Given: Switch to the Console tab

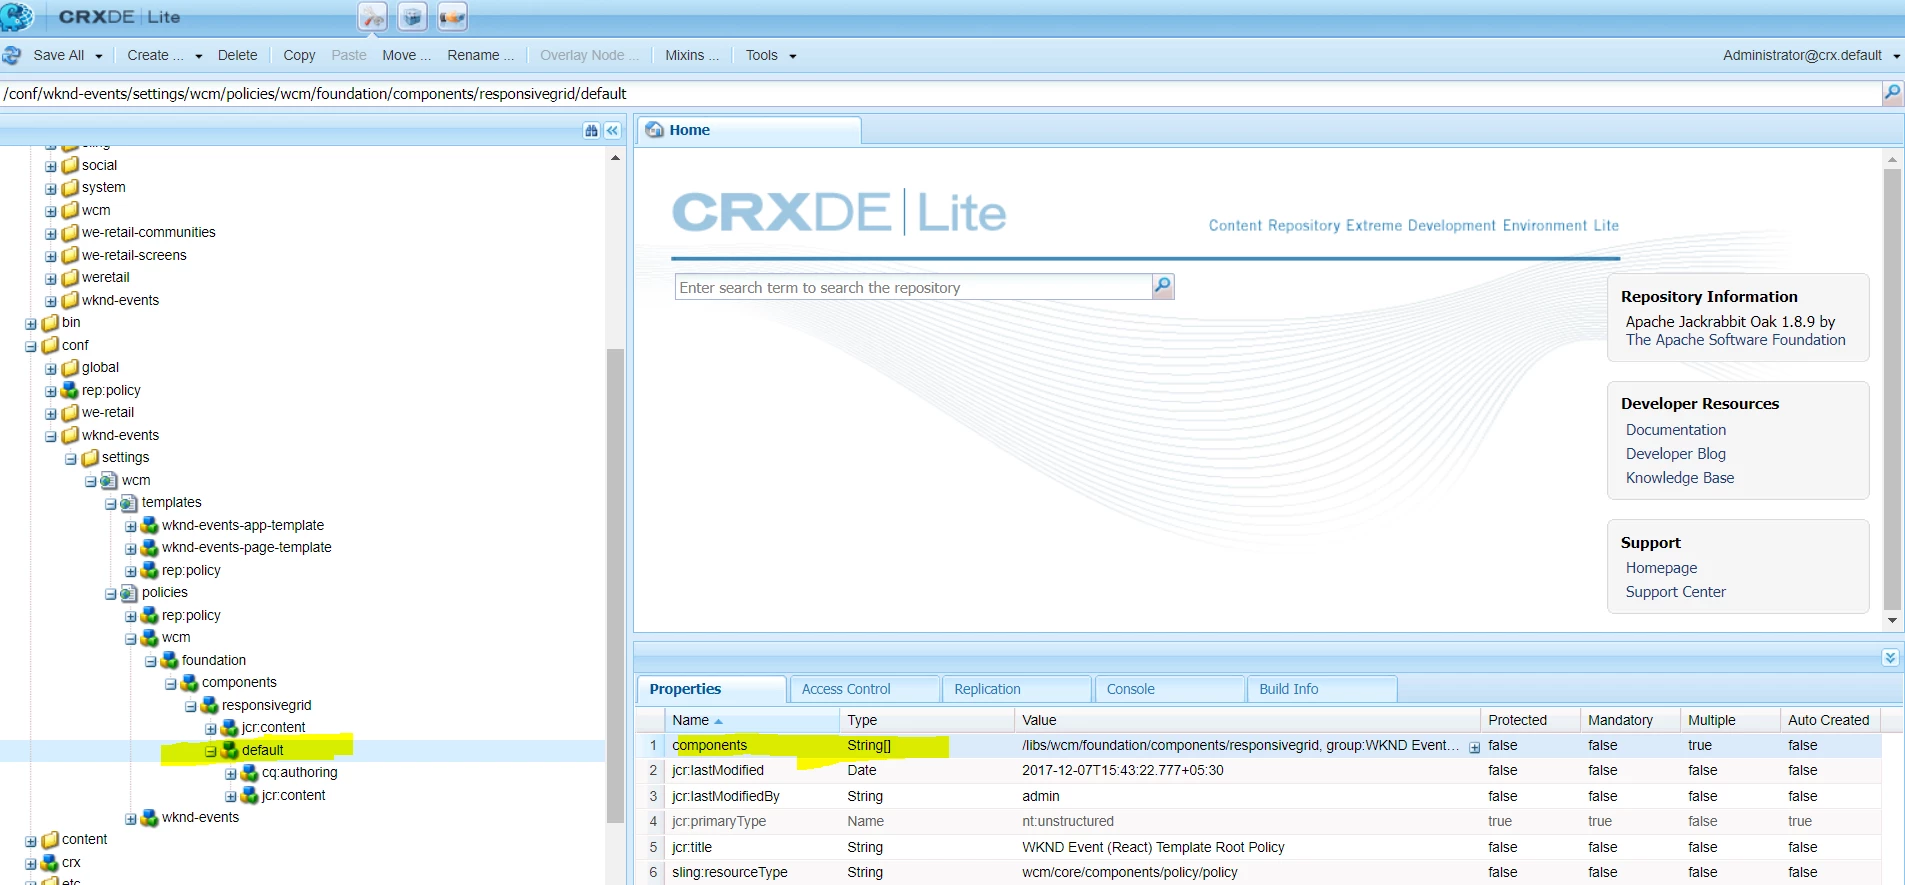Looking at the screenshot, I should pos(1169,689).
